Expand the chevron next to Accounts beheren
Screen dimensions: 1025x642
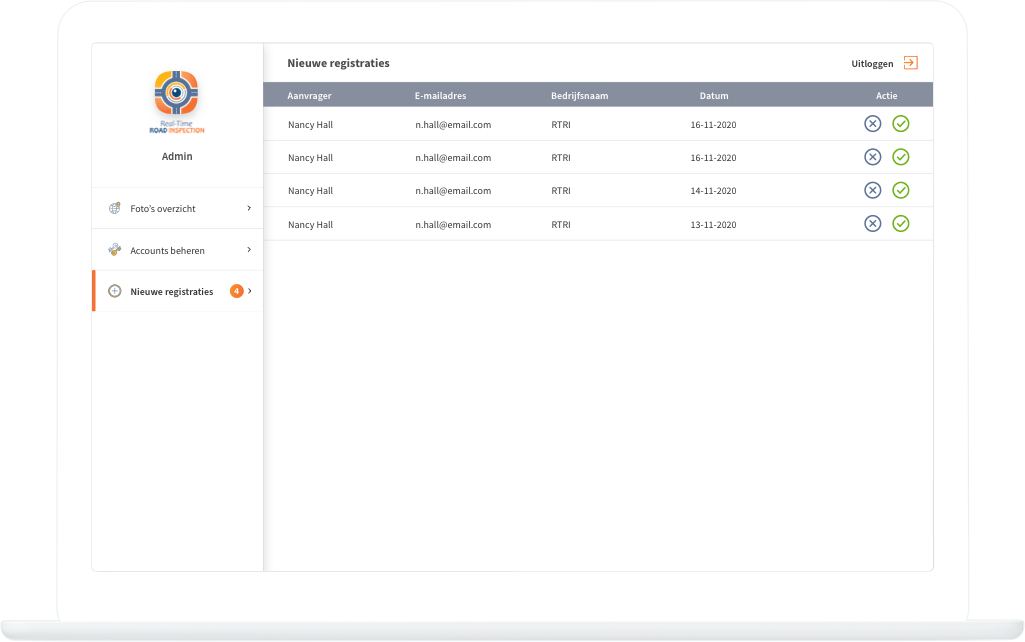[249, 250]
